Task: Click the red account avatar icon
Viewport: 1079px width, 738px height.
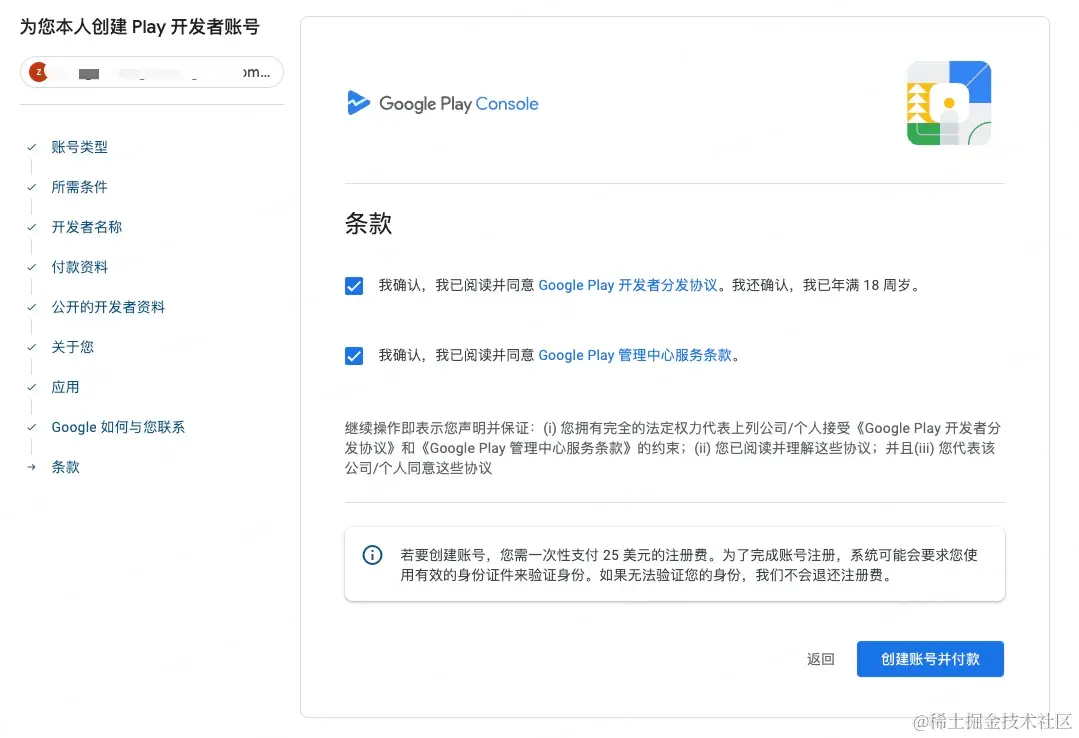Action: tap(39, 72)
